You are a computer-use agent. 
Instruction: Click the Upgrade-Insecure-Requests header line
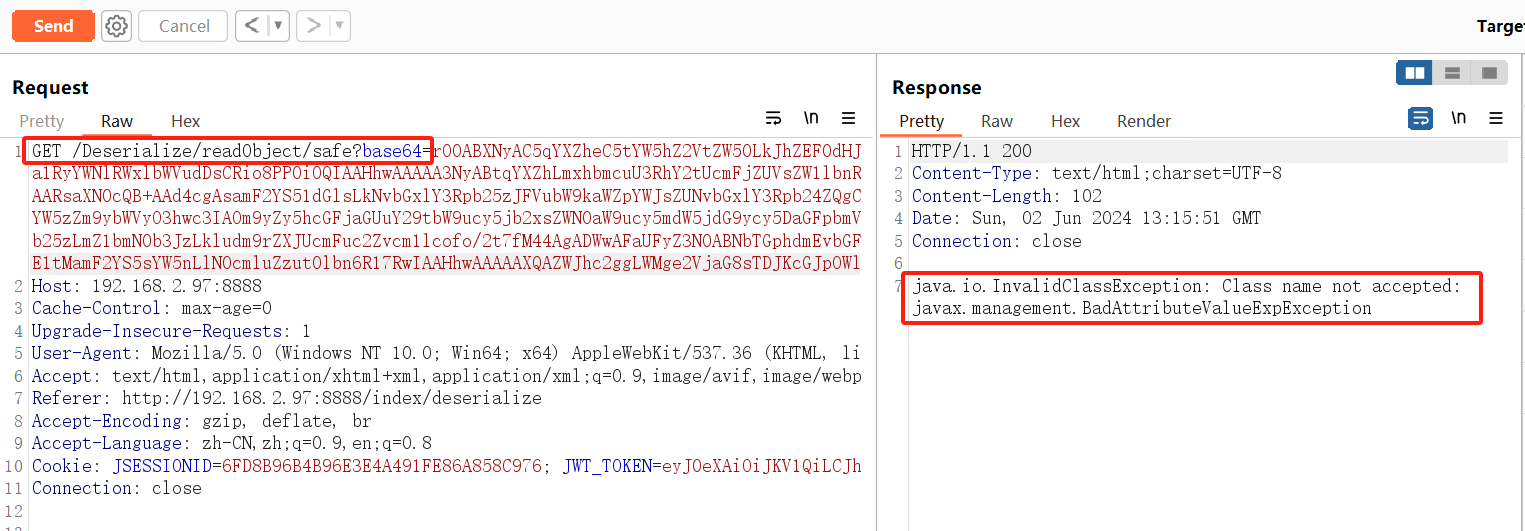171,331
